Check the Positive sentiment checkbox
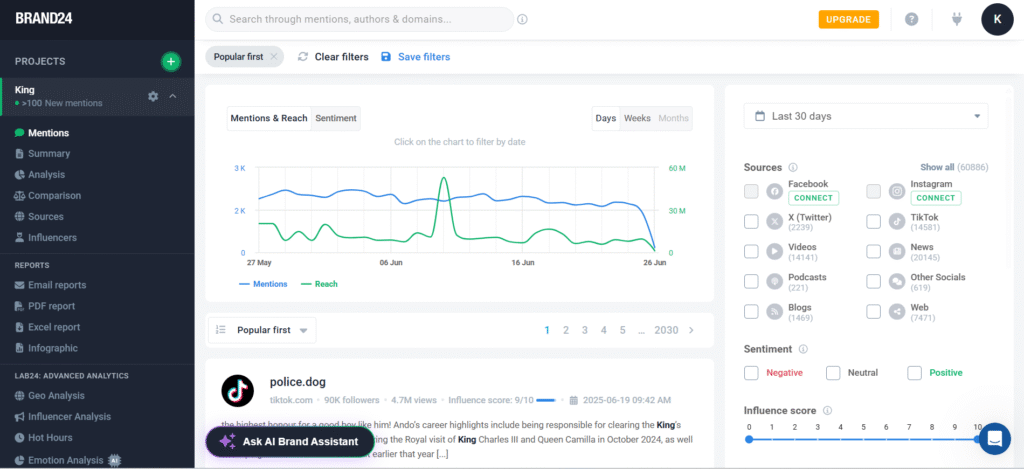 [x=914, y=373]
